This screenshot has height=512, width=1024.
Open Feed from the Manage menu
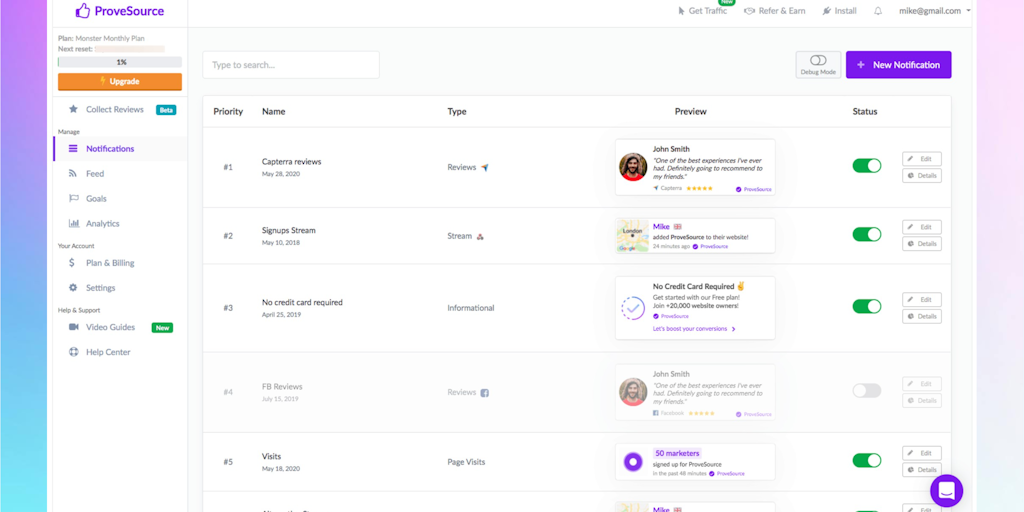point(95,174)
